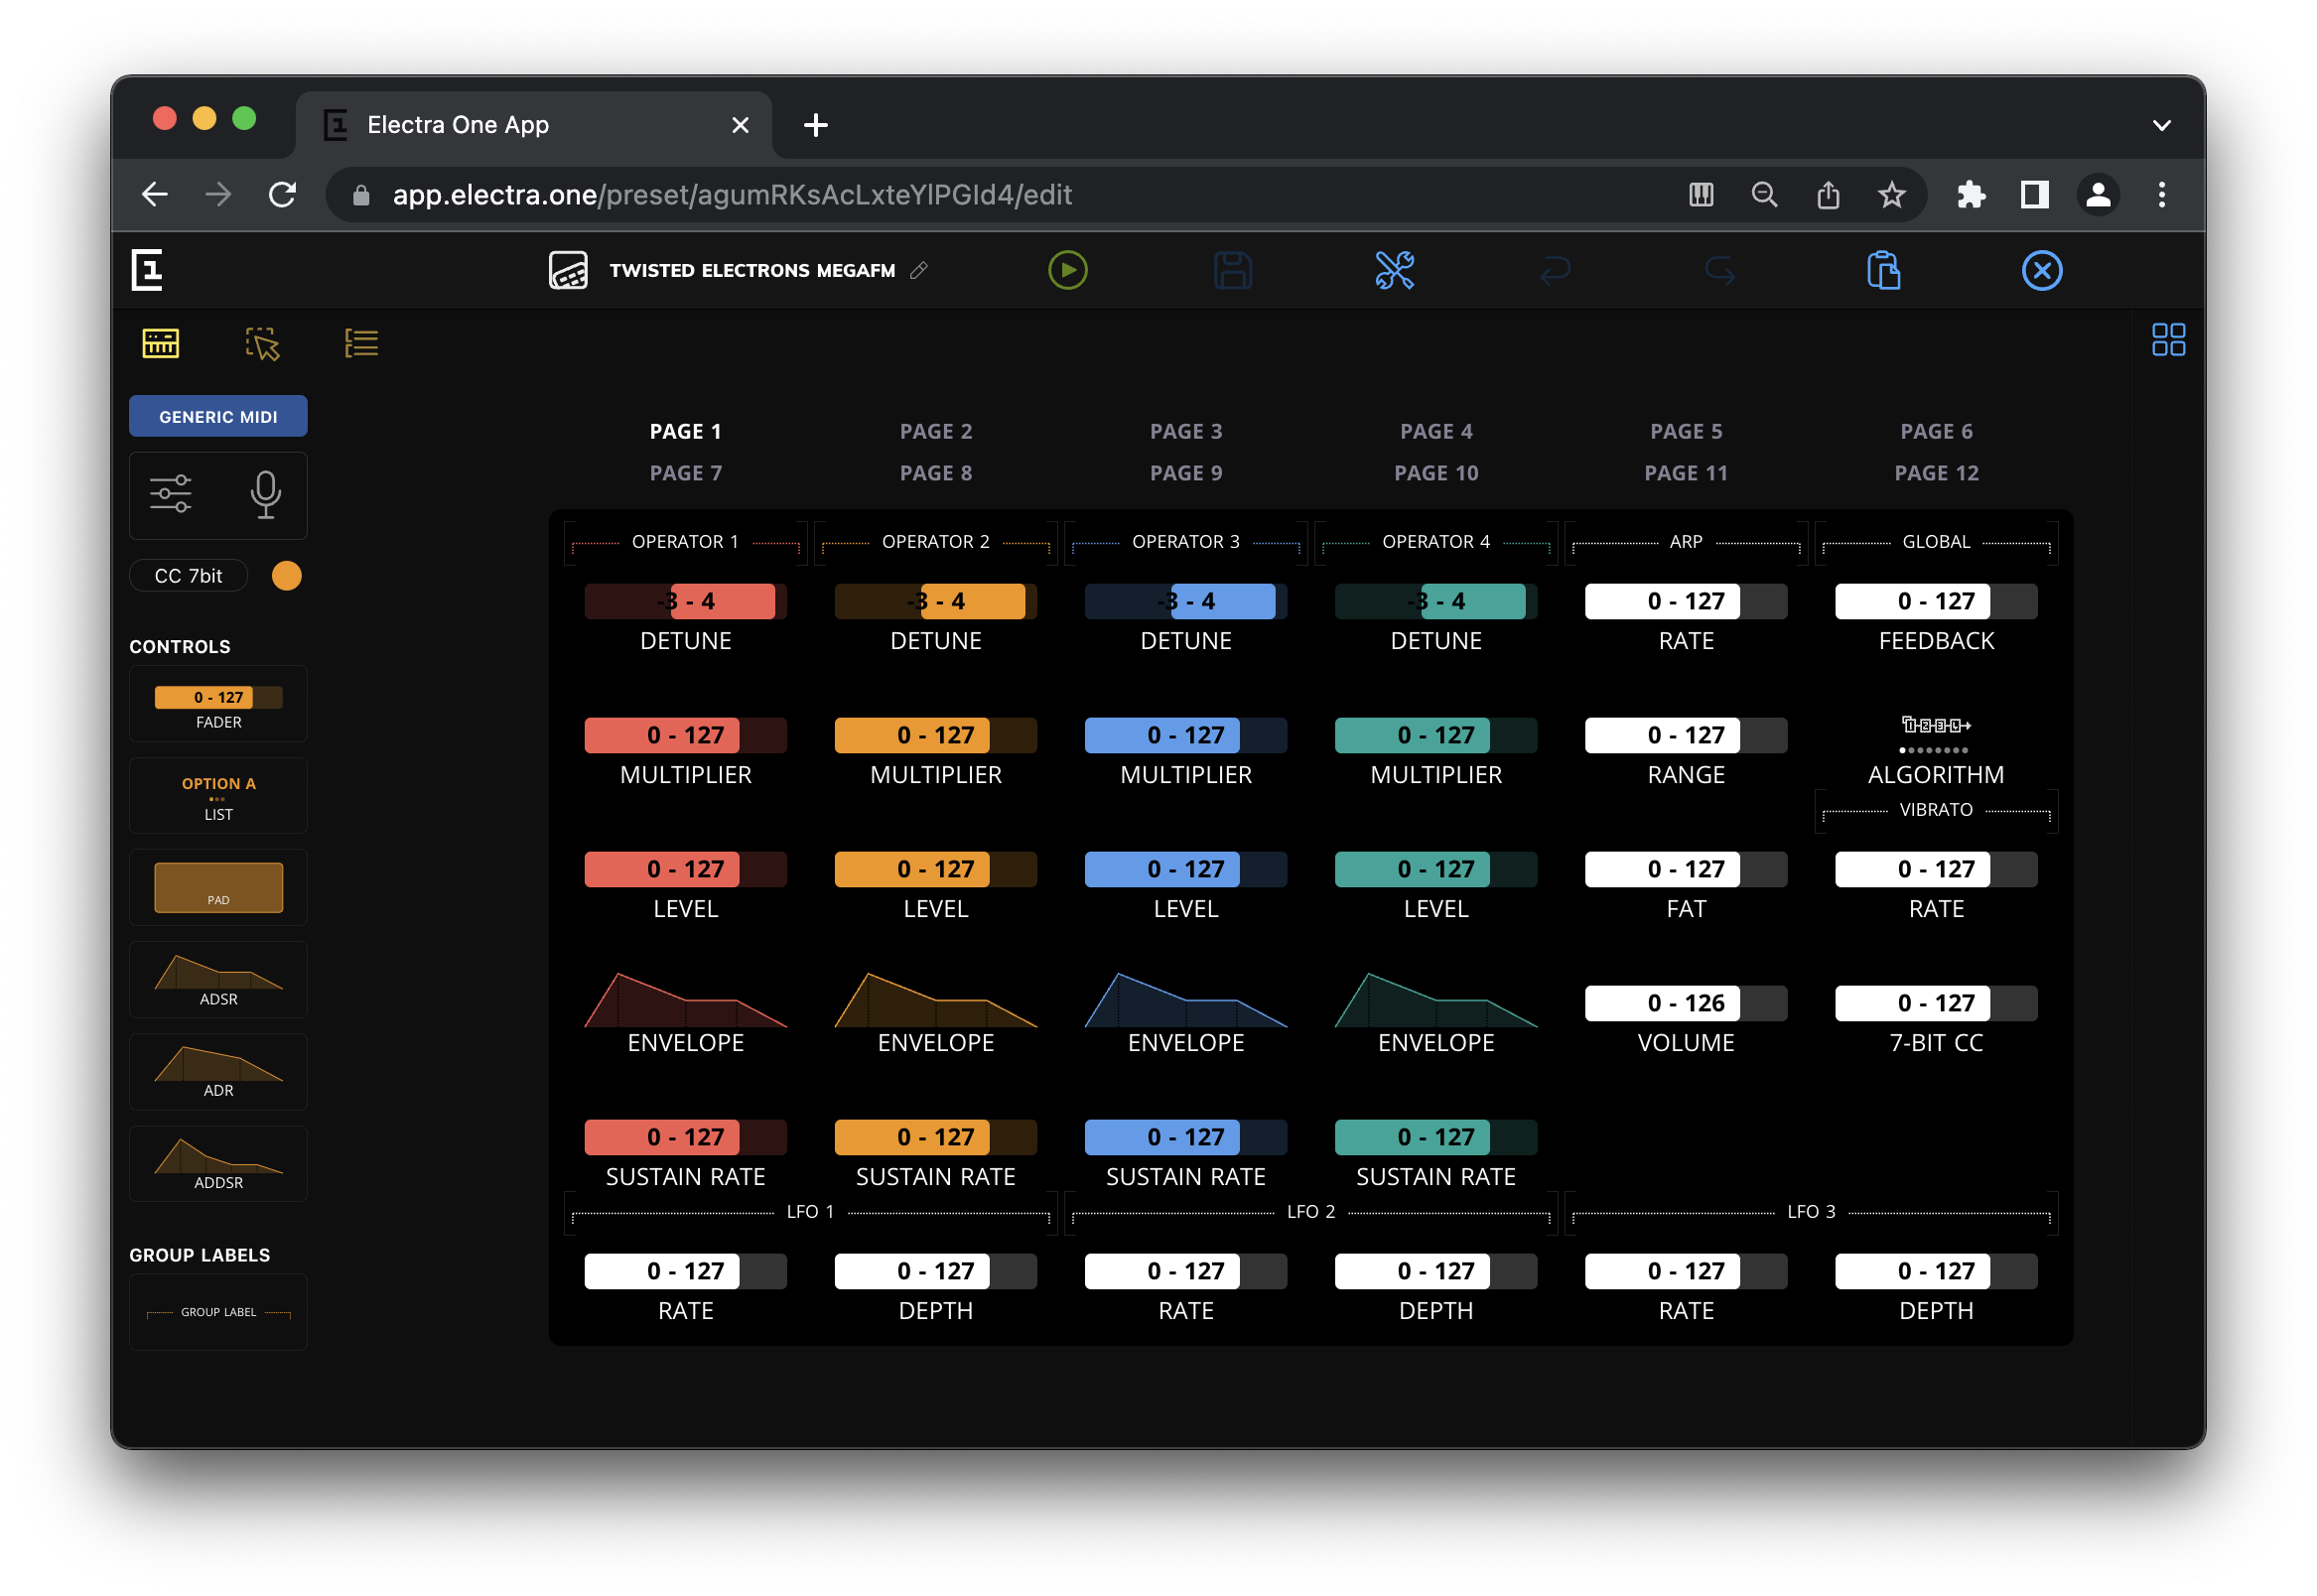Click the pencil to rename preset

[919, 270]
